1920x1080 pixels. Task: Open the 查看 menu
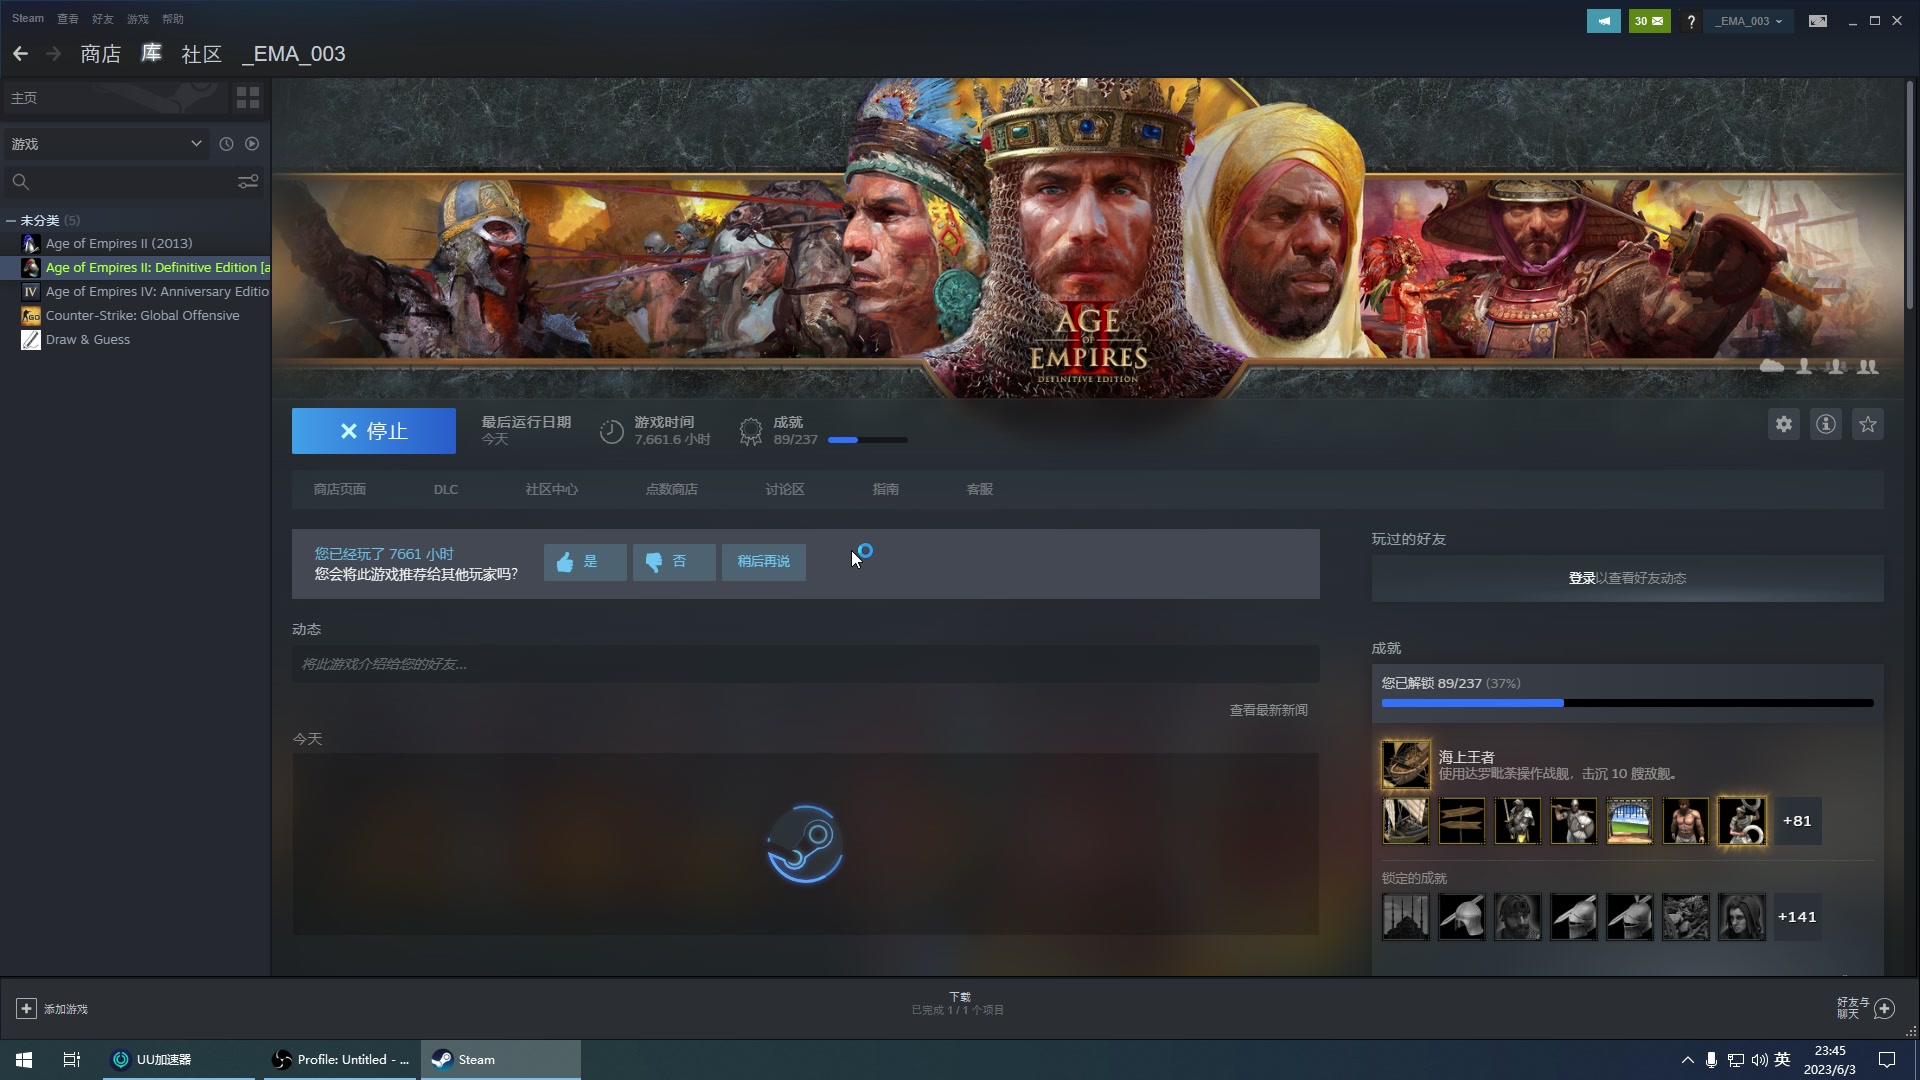click(x=68, y=19)
